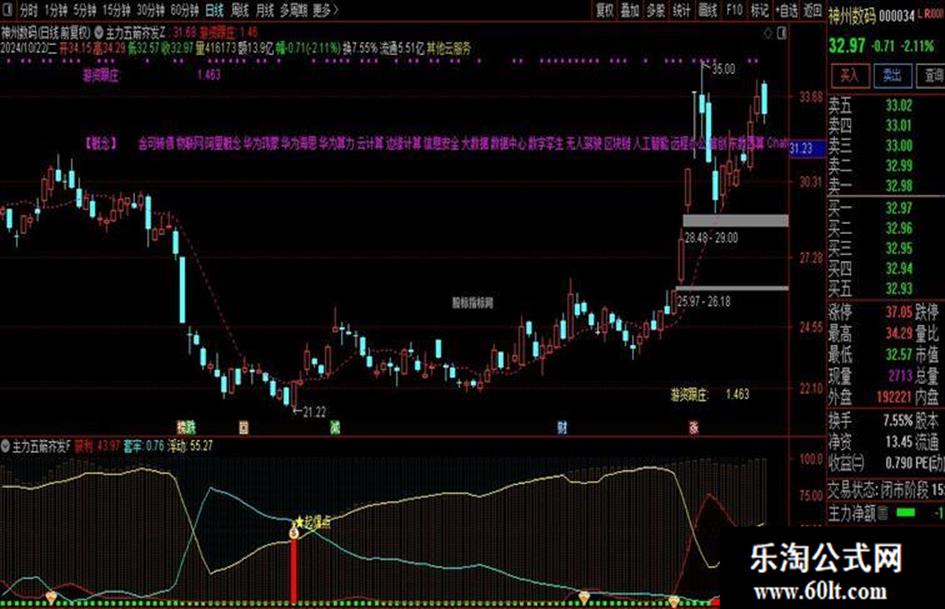Activate the 画线 drawing tool
Image resolution: width=945 pixels, height=609 pixels.
point(708,10)
